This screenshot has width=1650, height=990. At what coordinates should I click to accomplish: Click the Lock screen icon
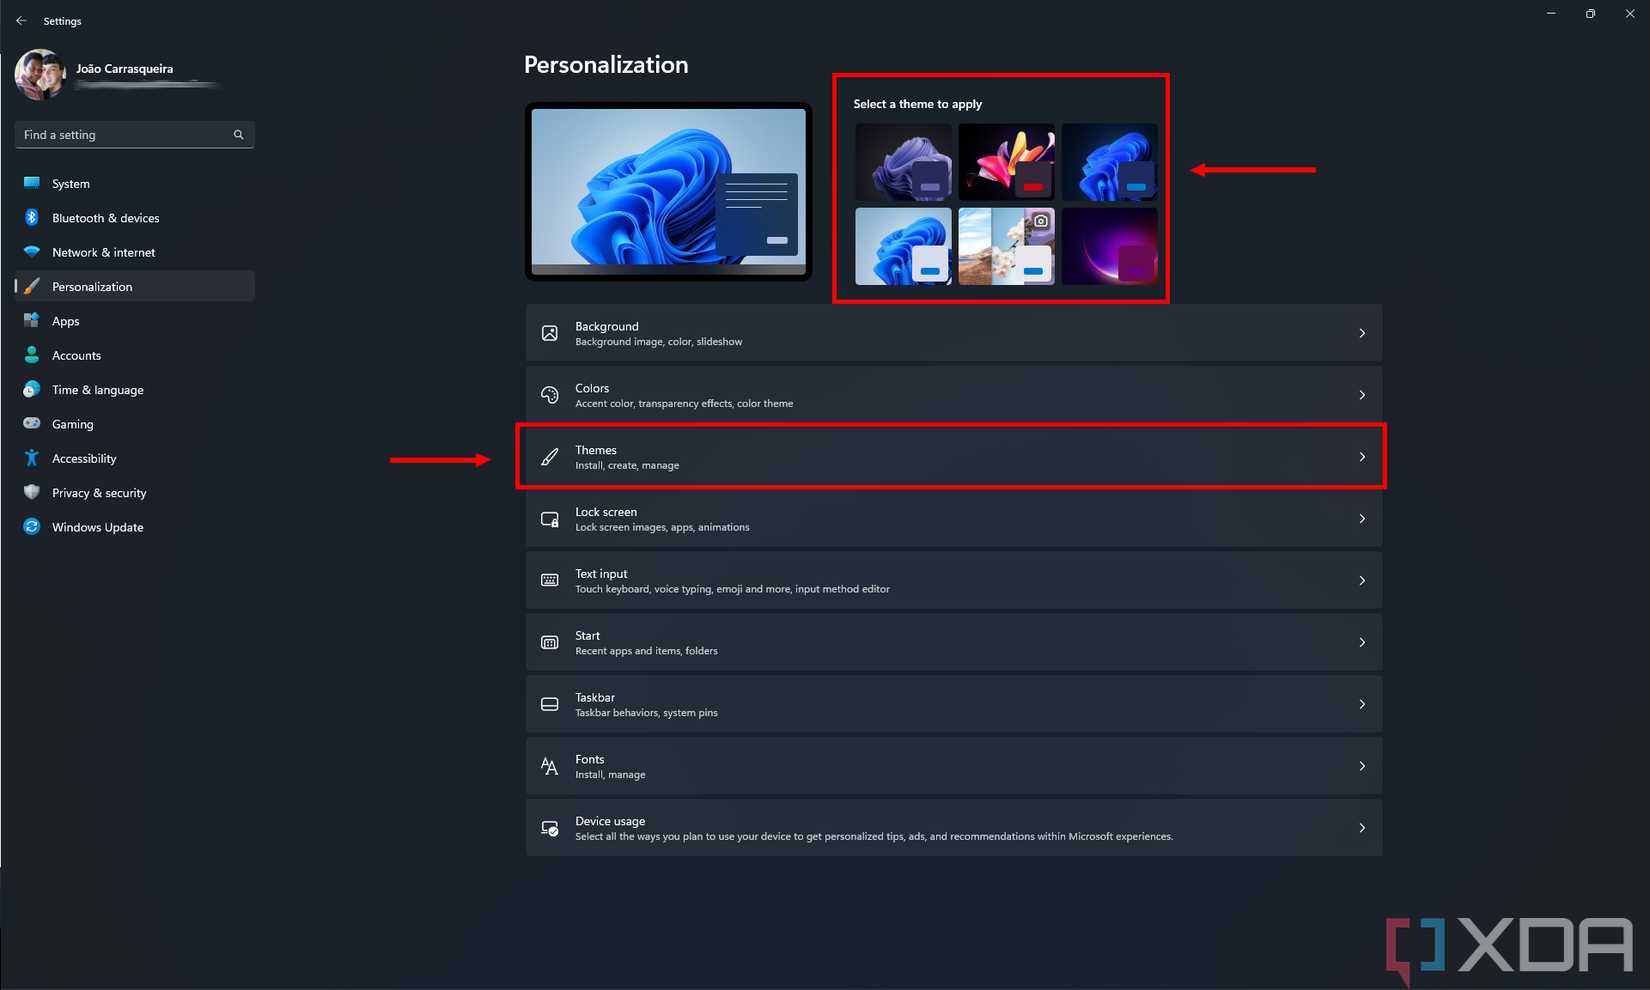coord(549,518)
